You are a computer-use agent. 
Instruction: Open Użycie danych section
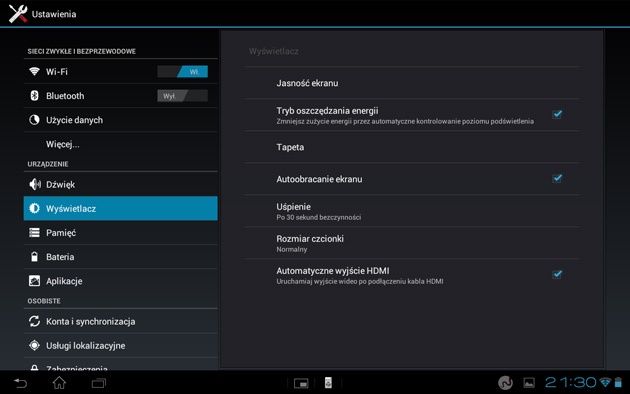[121, 120]
